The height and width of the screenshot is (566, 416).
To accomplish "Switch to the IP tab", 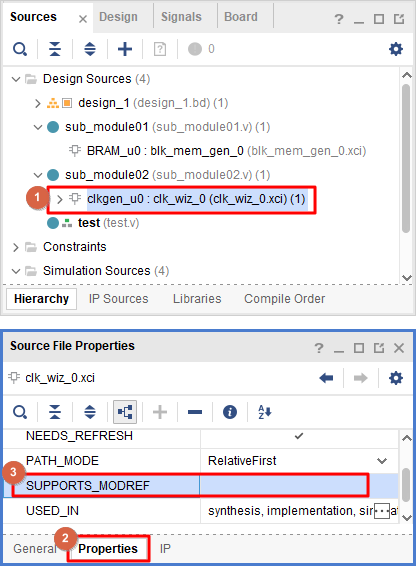I will pos(165,549).
